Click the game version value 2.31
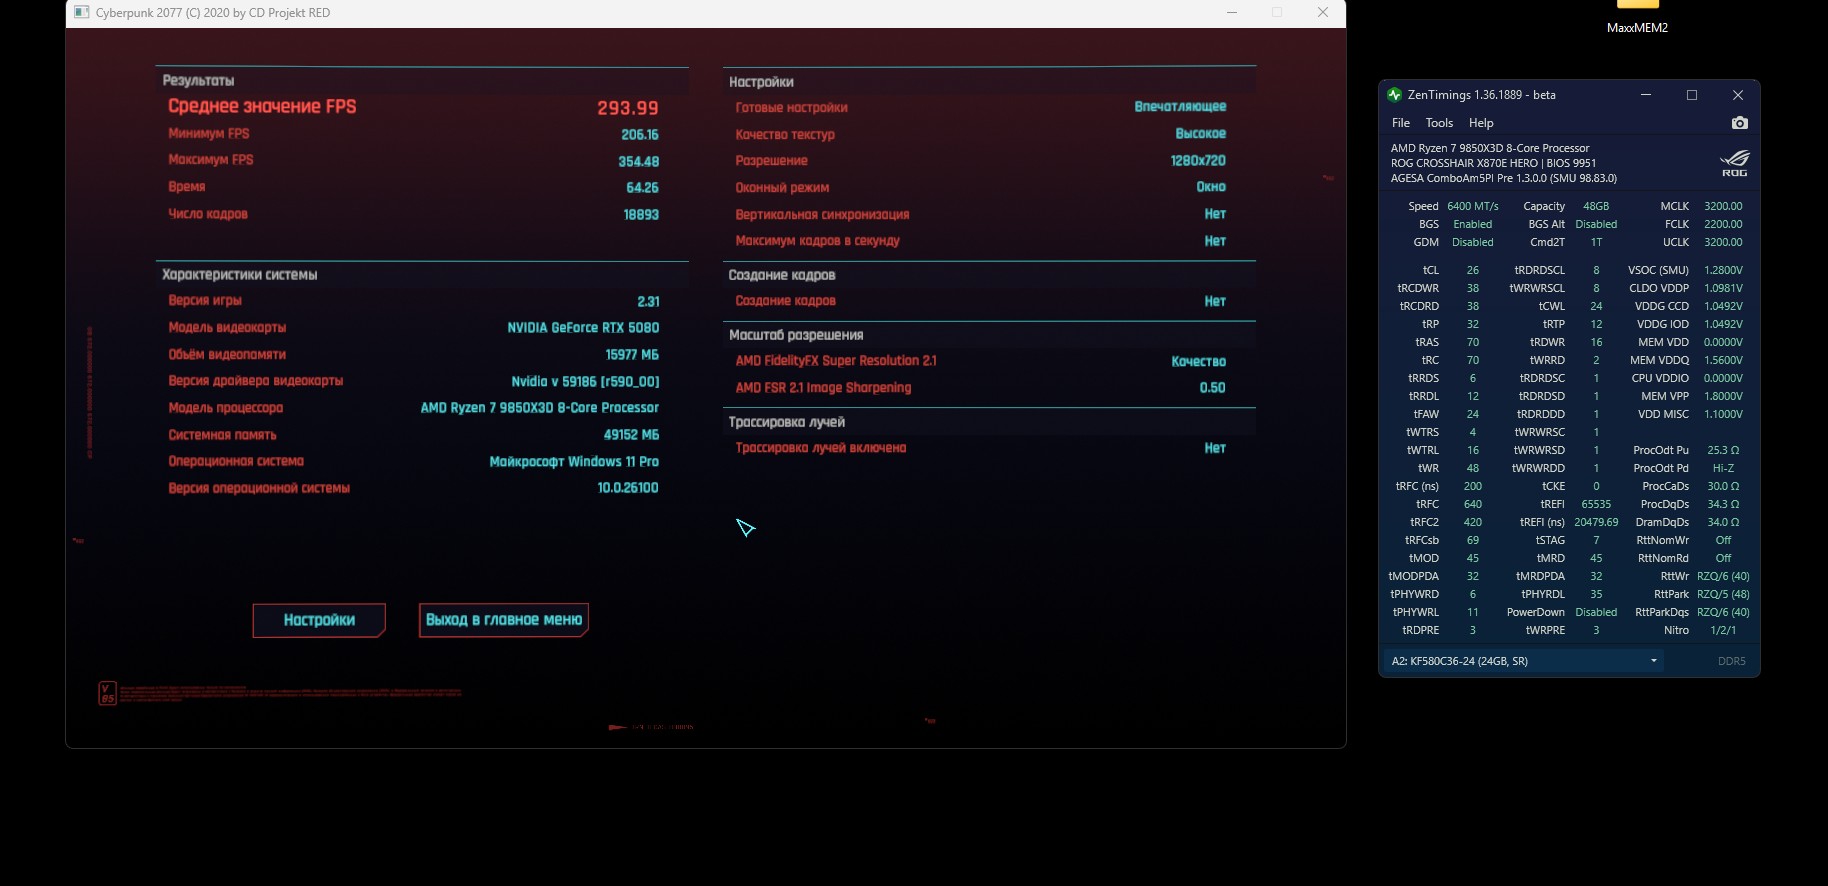Viewport: 1828px width, 886px height. coord(648,302)
